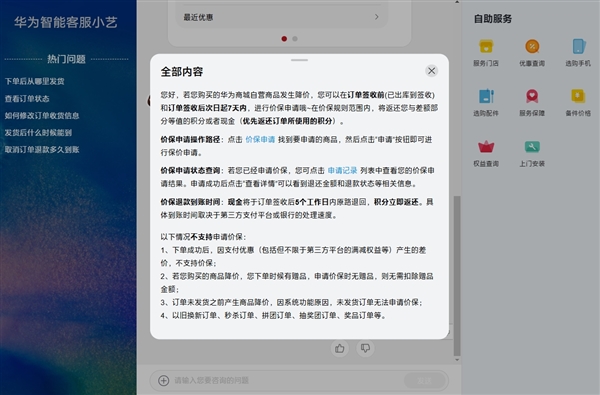Select hot question 如何修改订单收货信息
This screenshot has height=395, width=600.
point(42,116)
